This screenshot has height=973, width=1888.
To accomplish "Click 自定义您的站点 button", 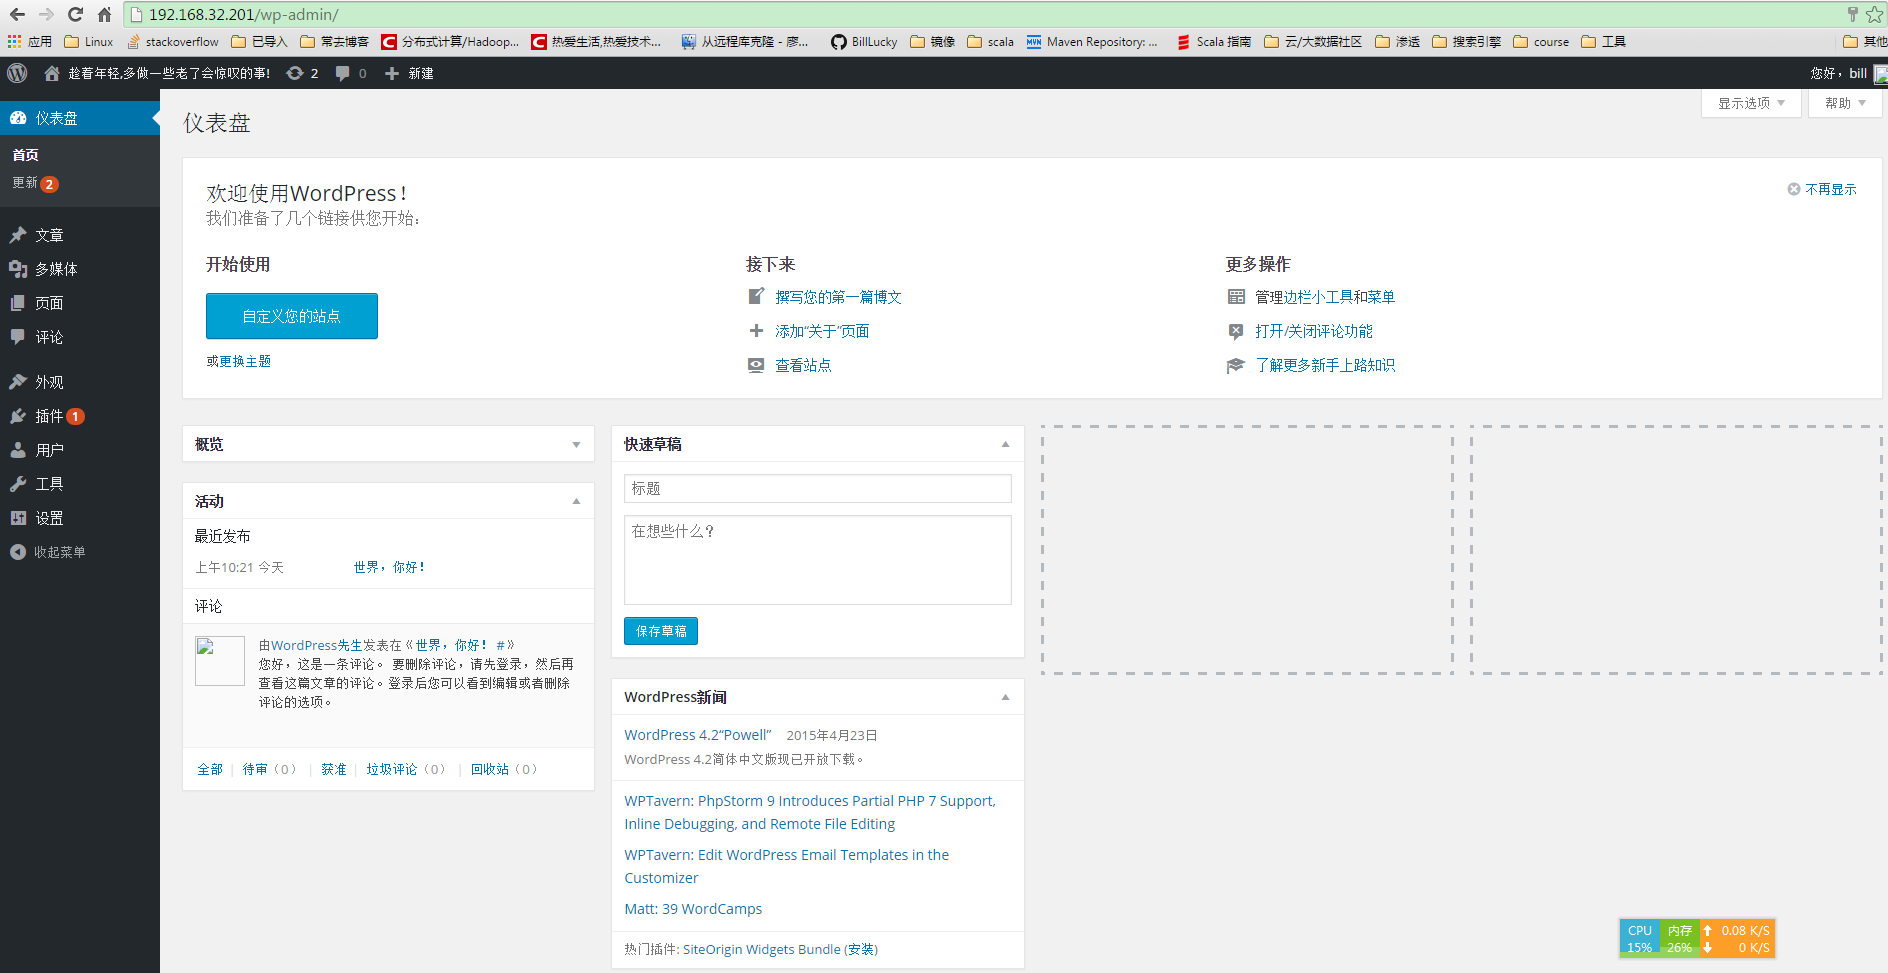I will (292, 316).
